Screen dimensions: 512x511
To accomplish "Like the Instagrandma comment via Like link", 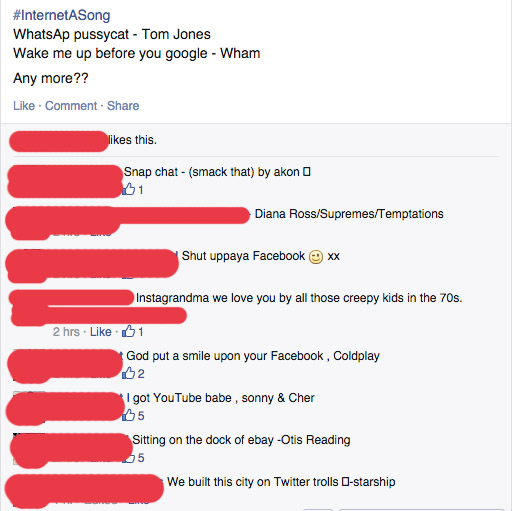I will point(101,332).
